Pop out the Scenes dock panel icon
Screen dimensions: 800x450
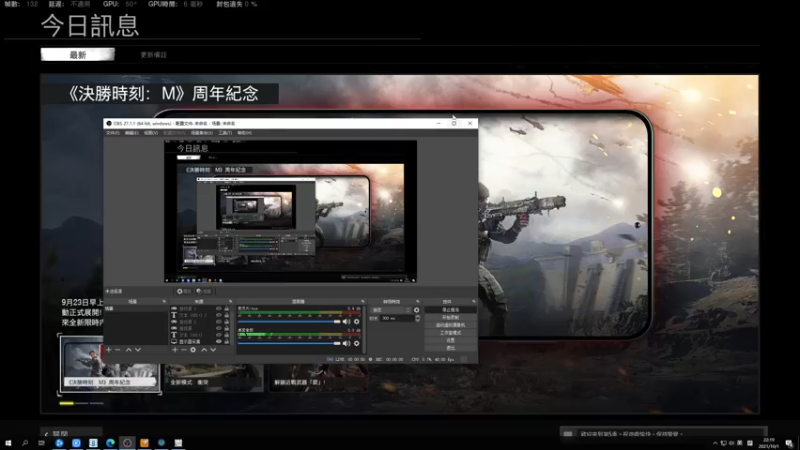164,302
